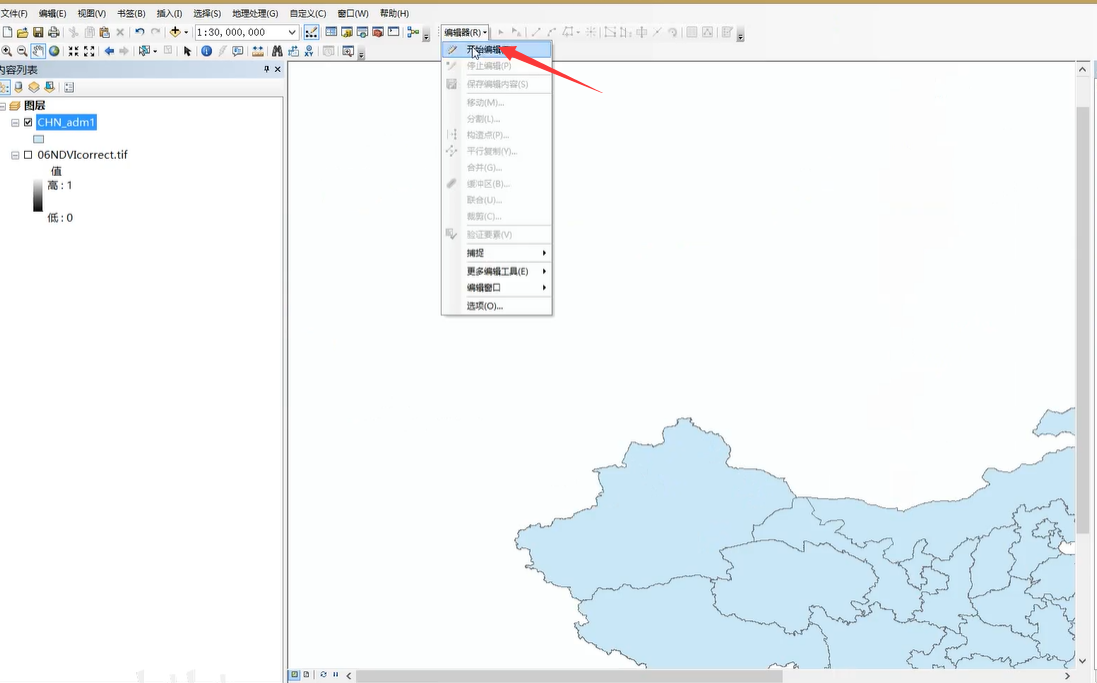Screen dimensions: 1097x683
Task: Choose 开始编辑 in the editor menu
Action: (497, 50)
